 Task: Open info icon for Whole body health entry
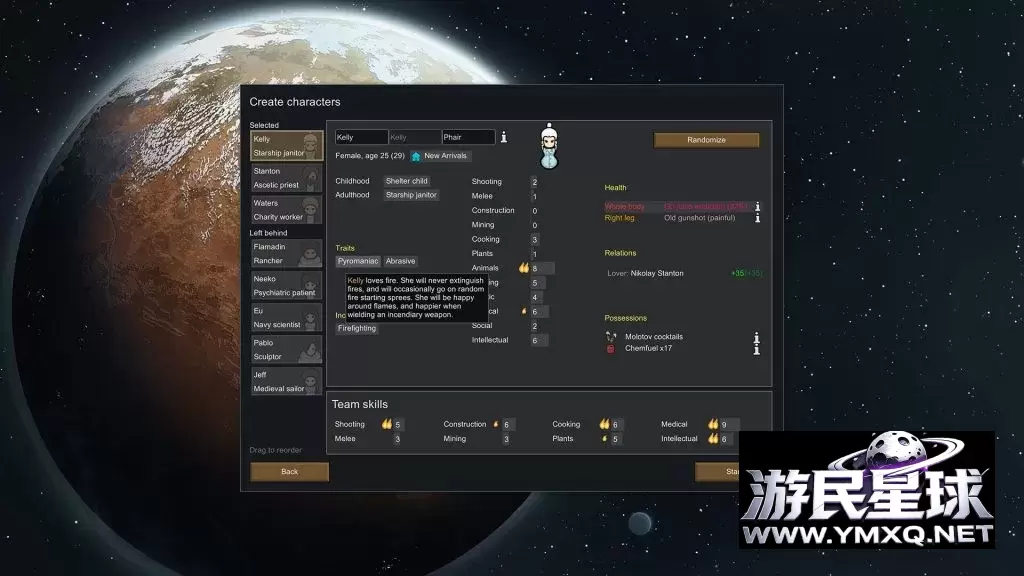click(x=758, y=206)
